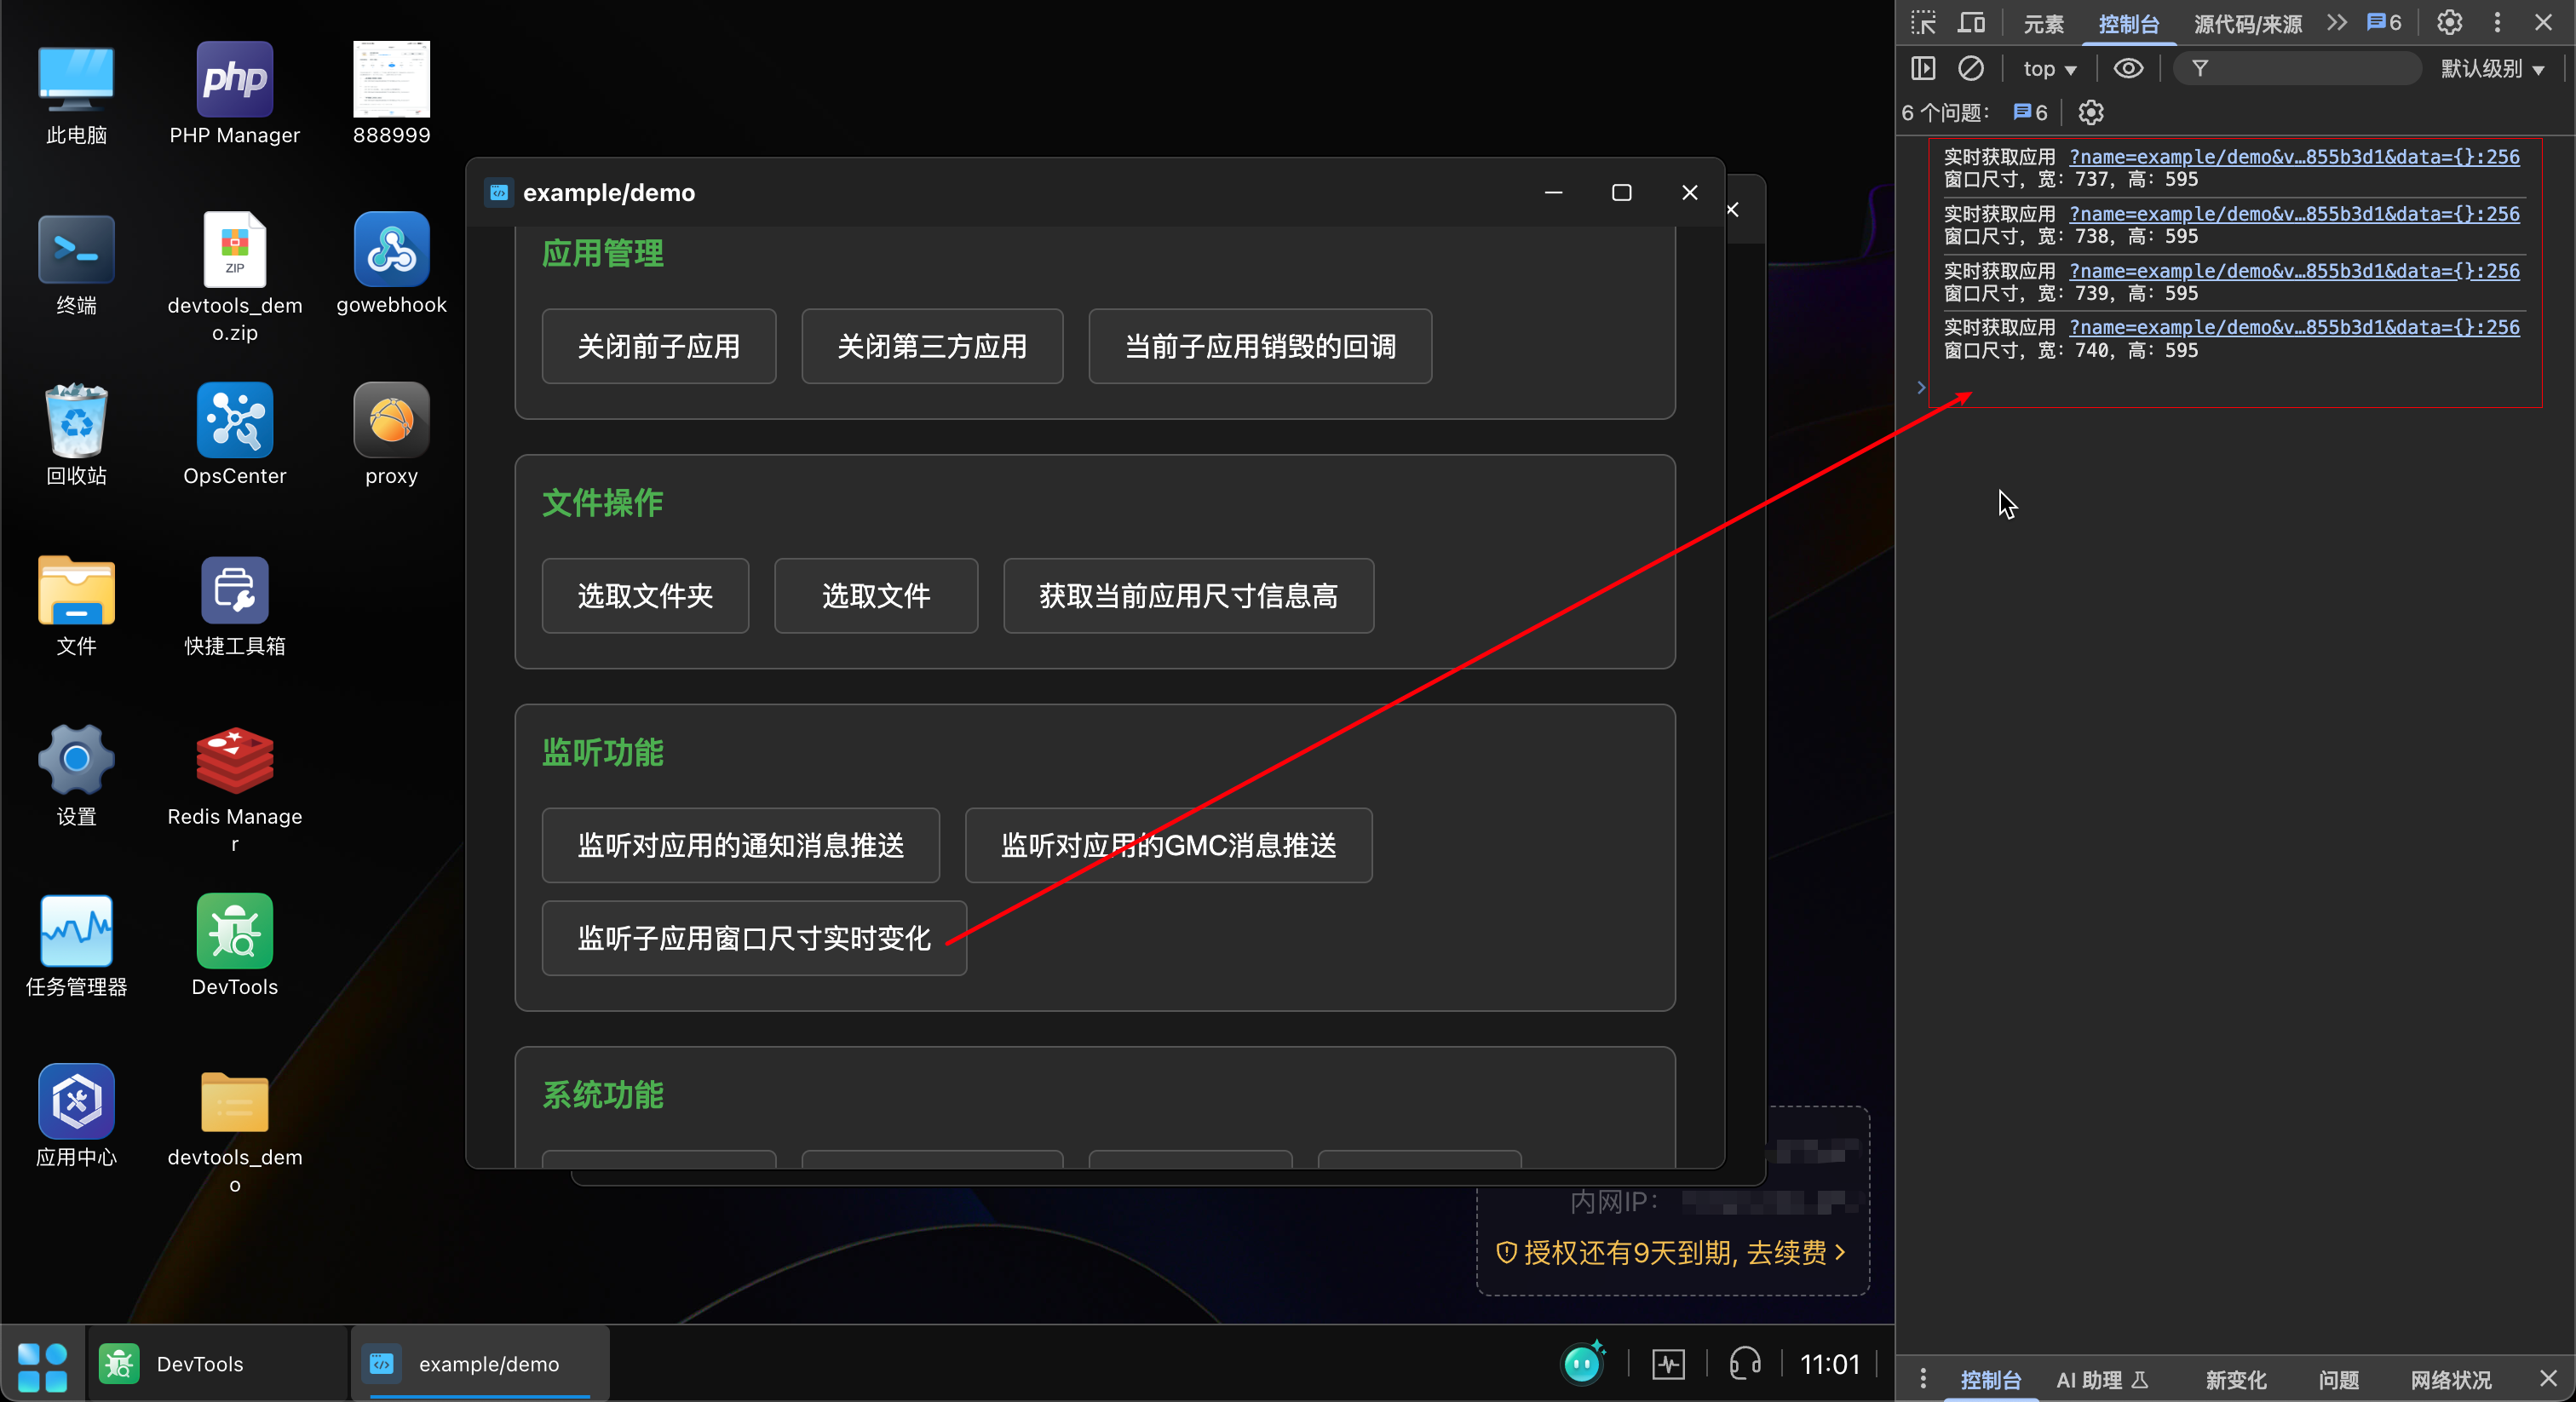Open source link on the 宽: 739 log line

(2294, 271)
